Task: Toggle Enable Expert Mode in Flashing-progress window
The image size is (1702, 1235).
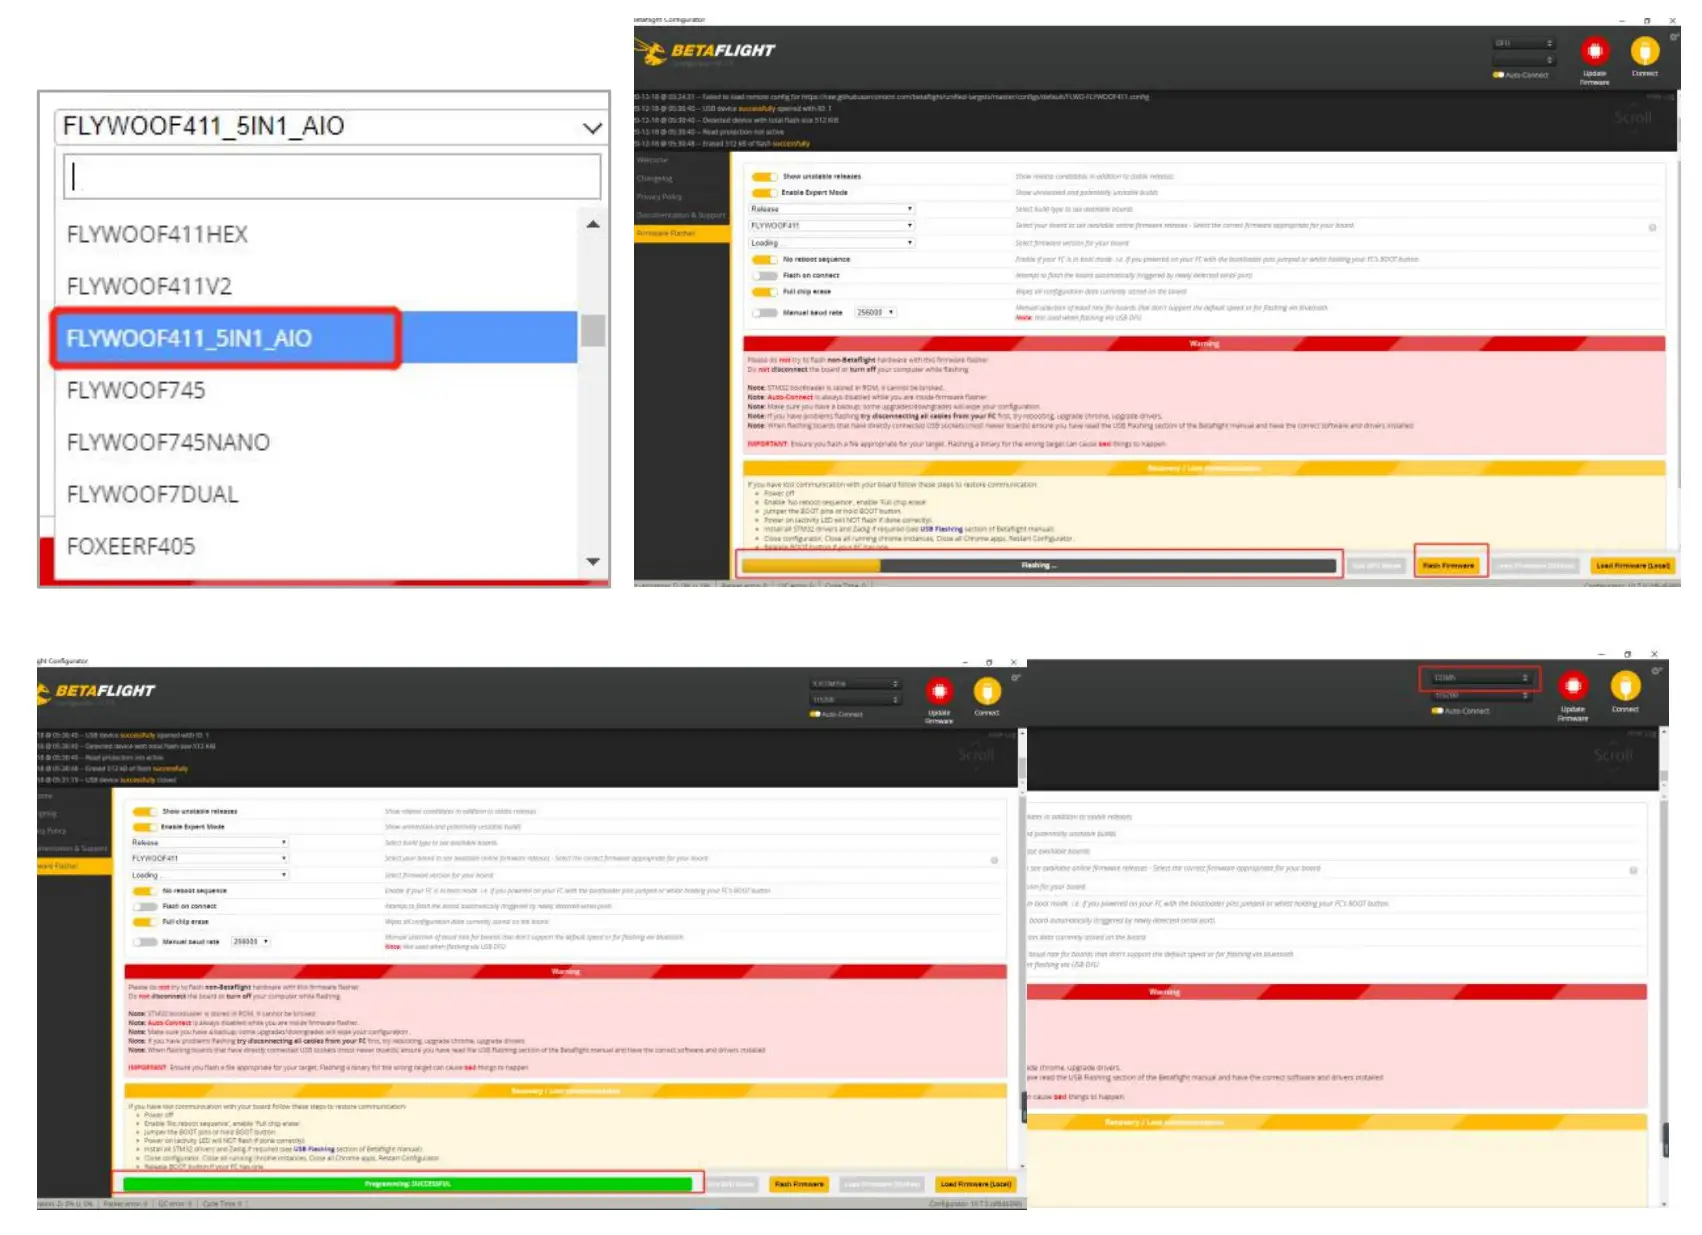Action: [x=764, y=192]
